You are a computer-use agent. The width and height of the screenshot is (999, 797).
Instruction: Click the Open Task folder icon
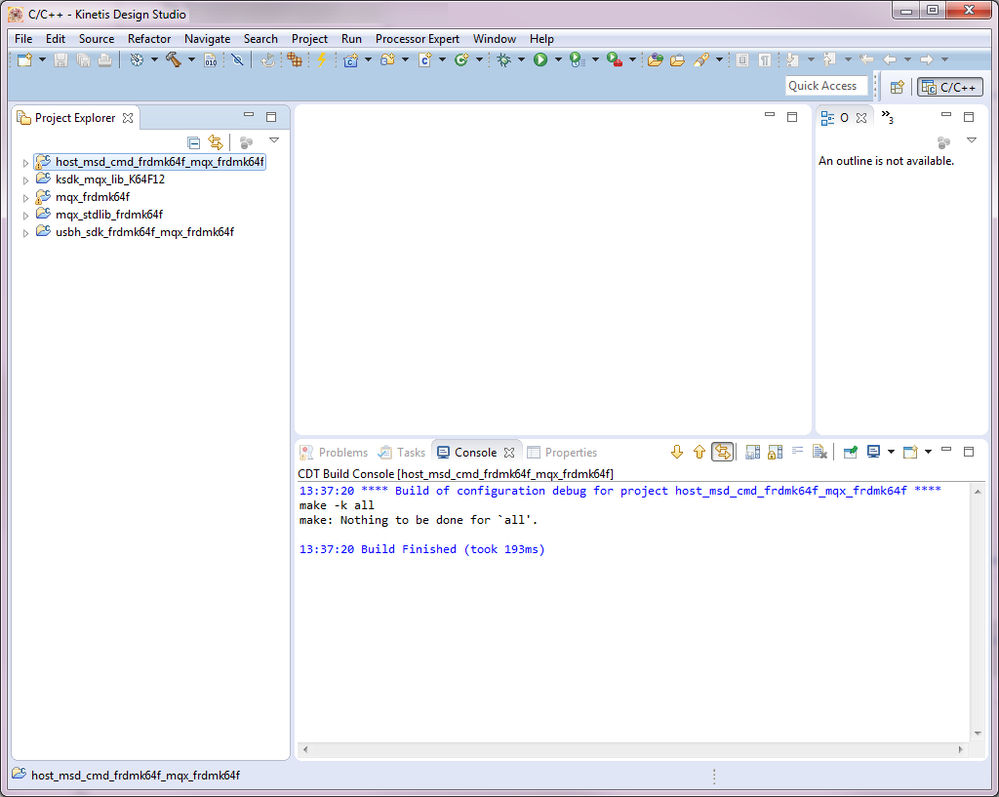point(677,60)
